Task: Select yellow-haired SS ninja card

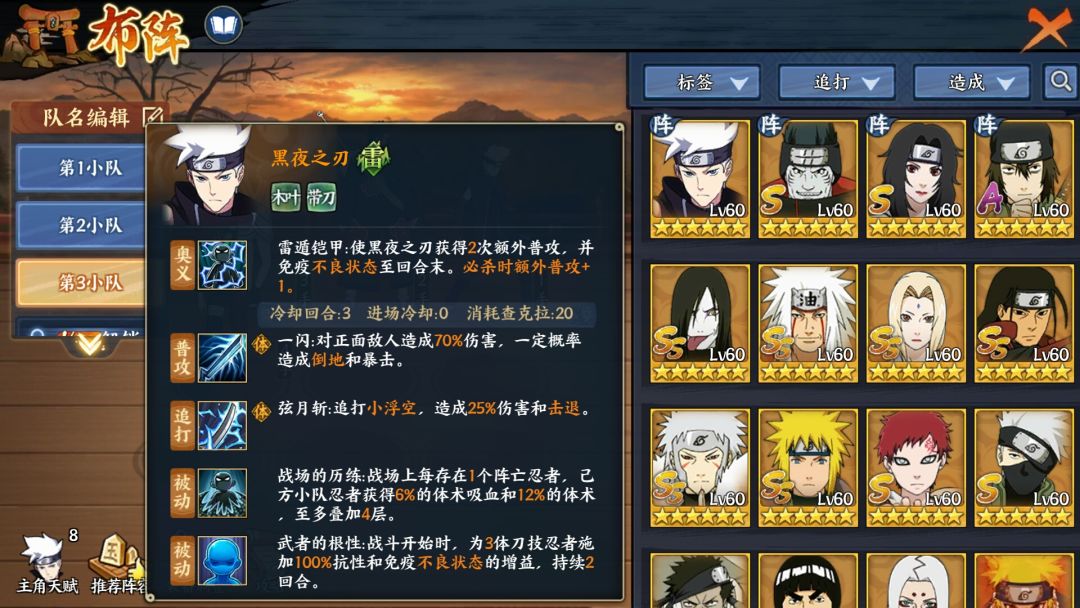Action: pyautogui.click(x=808, y=468)
